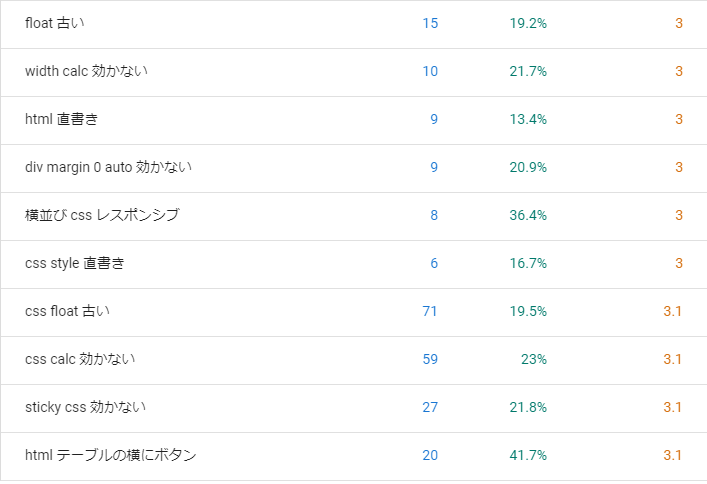Click the CTR value 13.4%
The width and height of the screenshot is (707, 484).
[x=528, y=119]
